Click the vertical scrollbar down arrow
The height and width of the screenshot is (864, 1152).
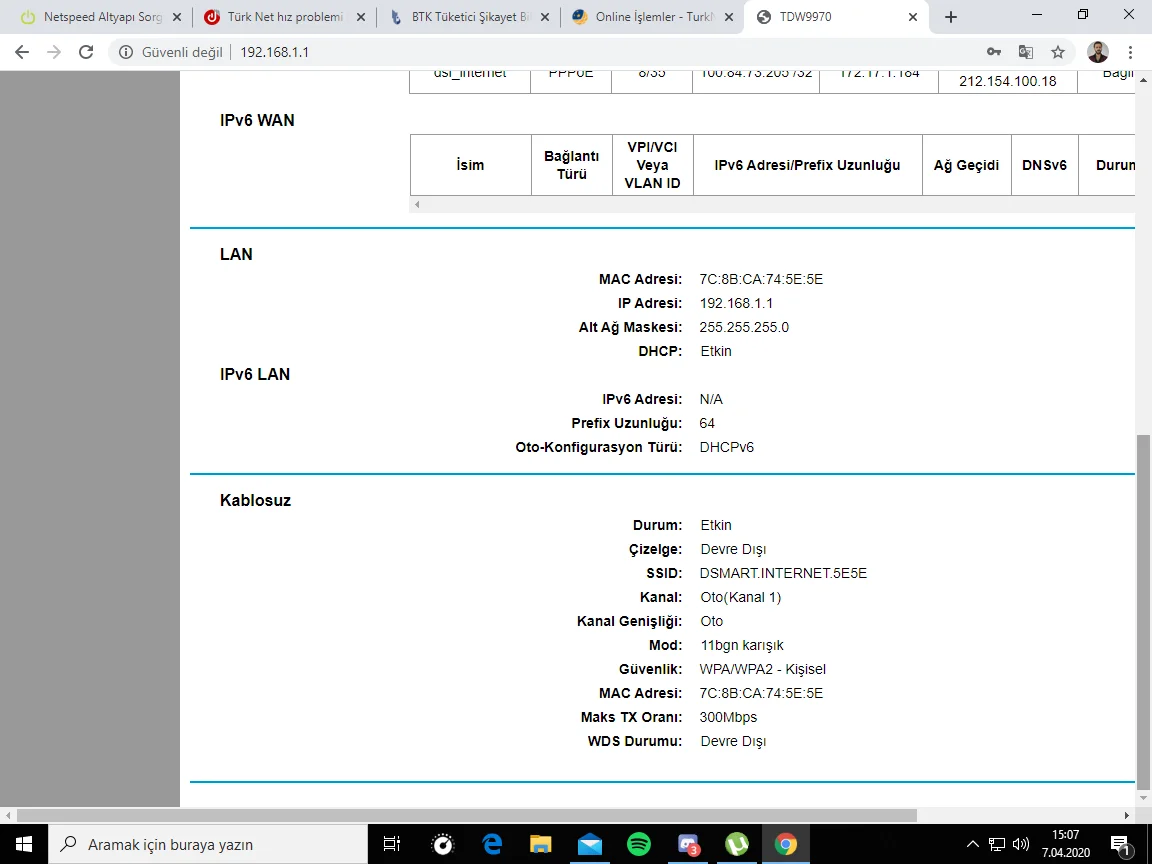1142,798
